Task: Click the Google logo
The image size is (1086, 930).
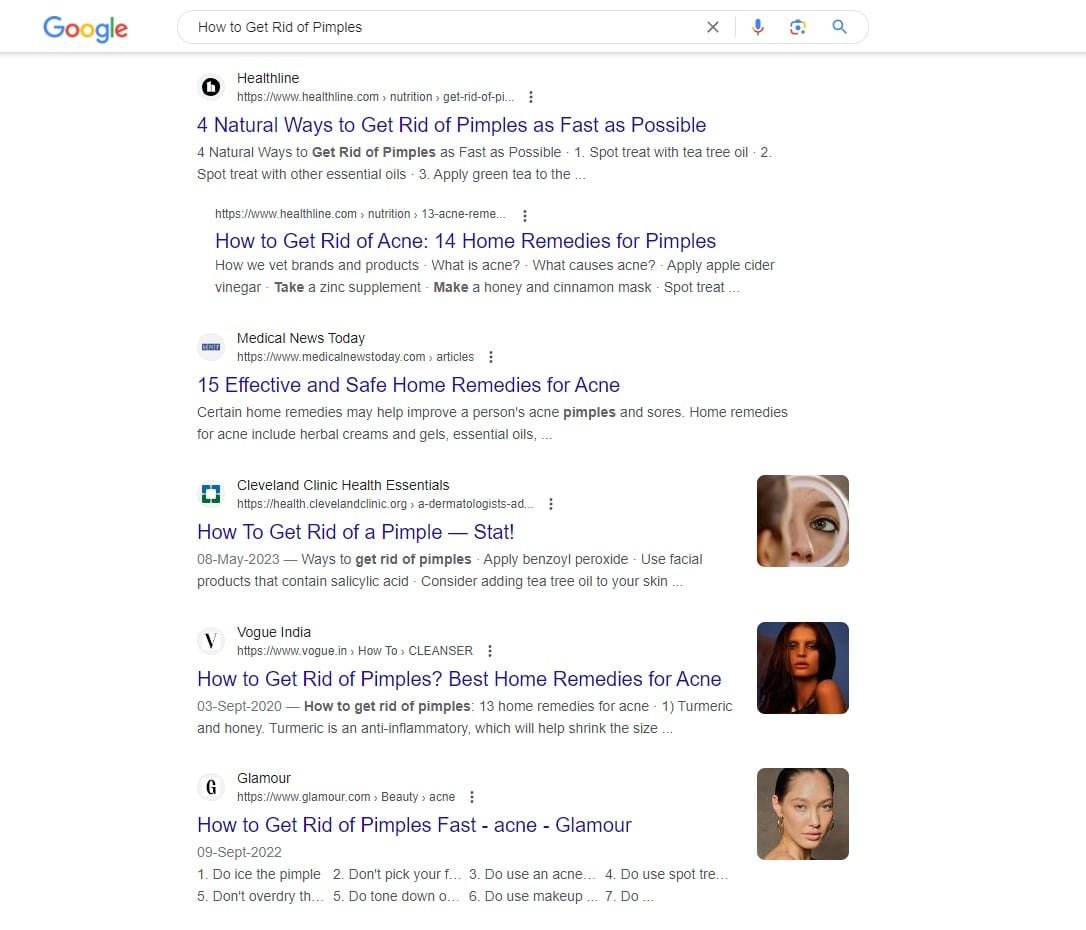Action: (85, 28)
